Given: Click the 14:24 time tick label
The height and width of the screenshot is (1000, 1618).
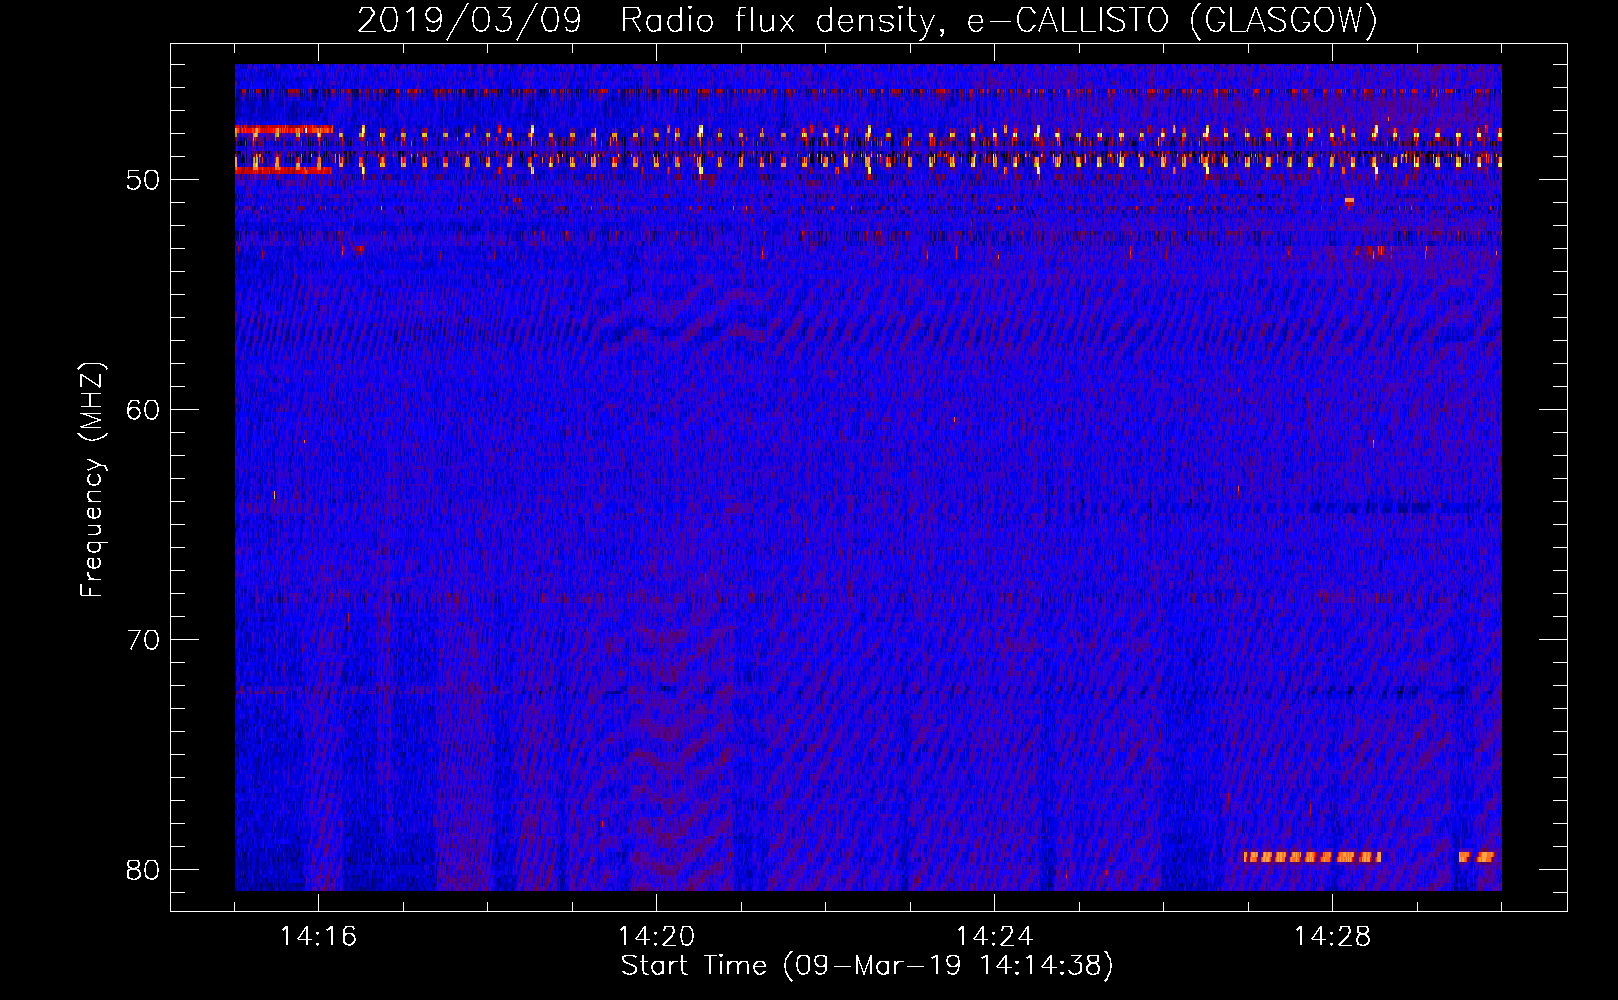Looking at the screenshot, I should [994, 937].
